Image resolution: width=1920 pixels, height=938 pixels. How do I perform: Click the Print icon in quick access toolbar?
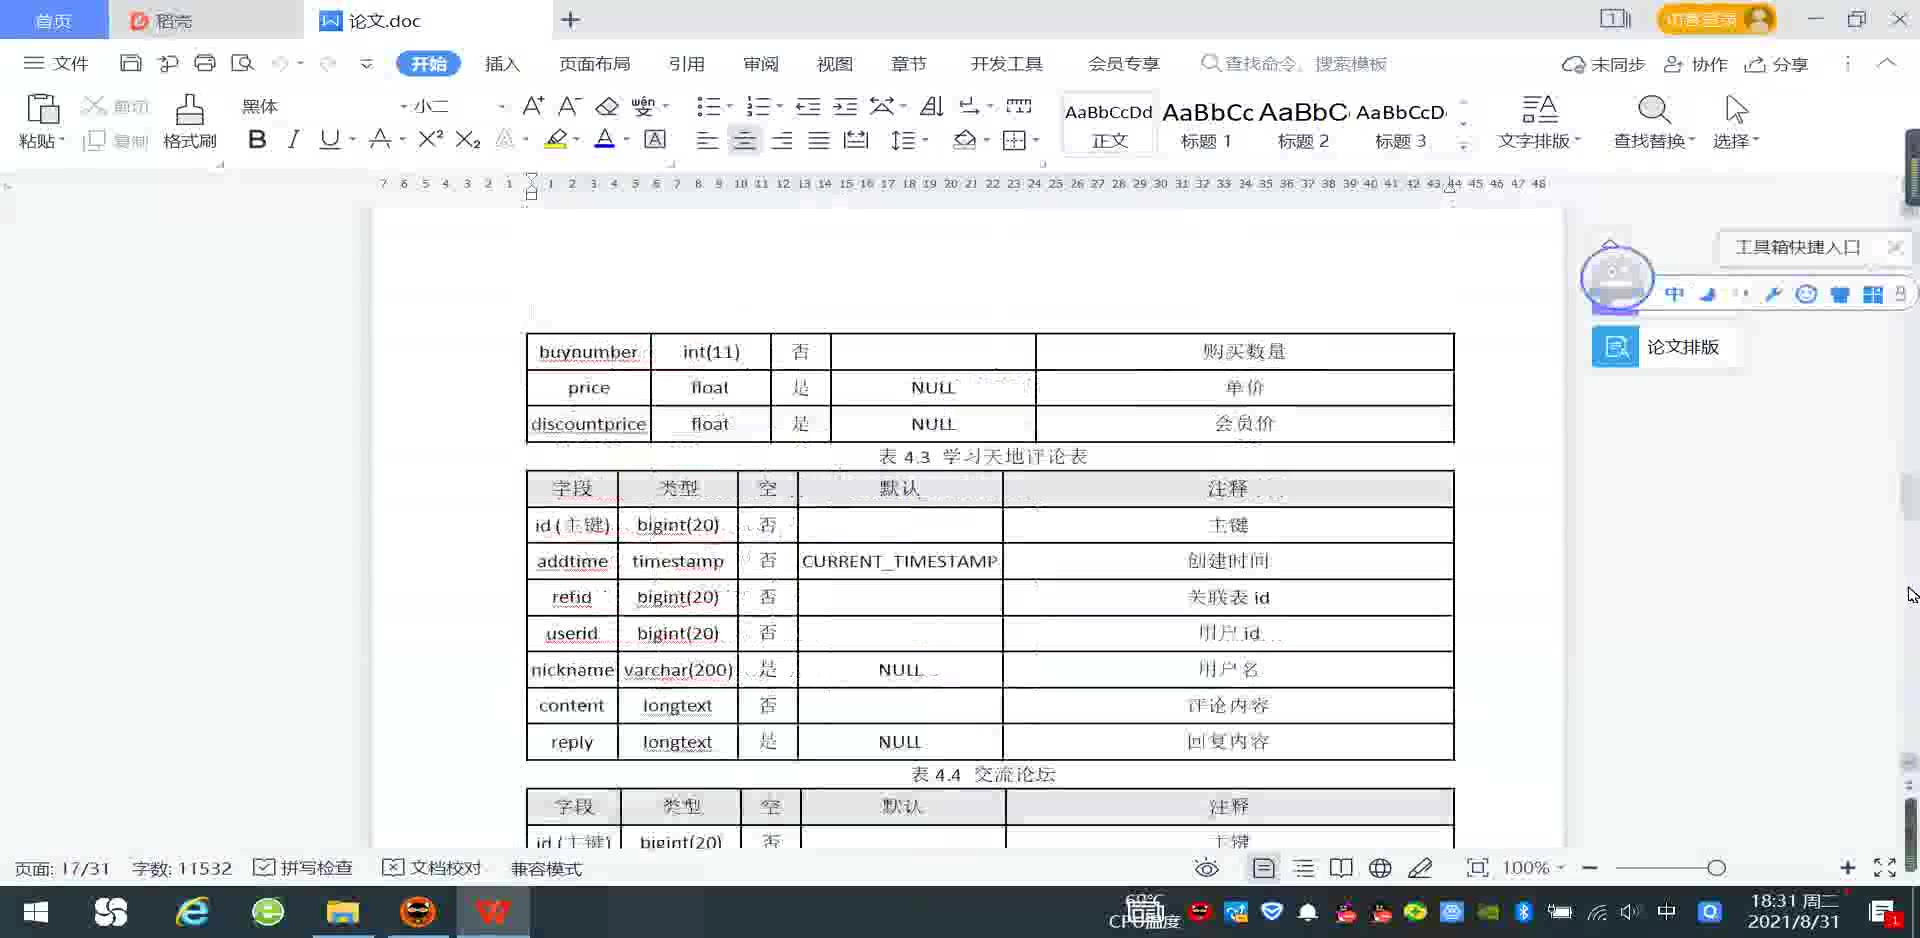click(x=205, y=63)
